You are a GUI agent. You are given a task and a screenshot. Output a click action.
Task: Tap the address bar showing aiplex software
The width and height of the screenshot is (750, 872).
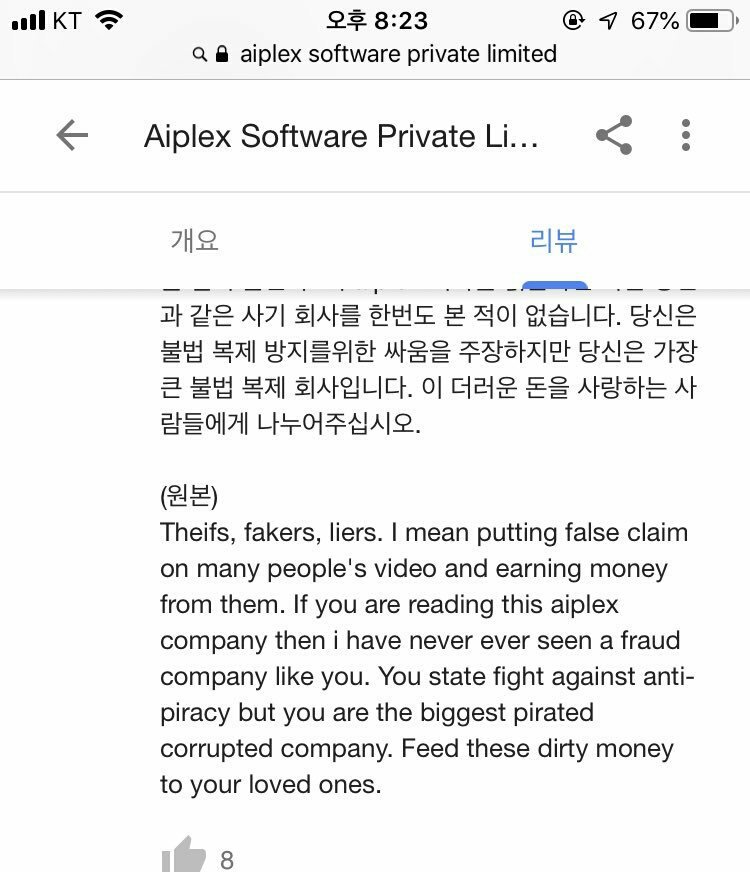coord(375,54)
